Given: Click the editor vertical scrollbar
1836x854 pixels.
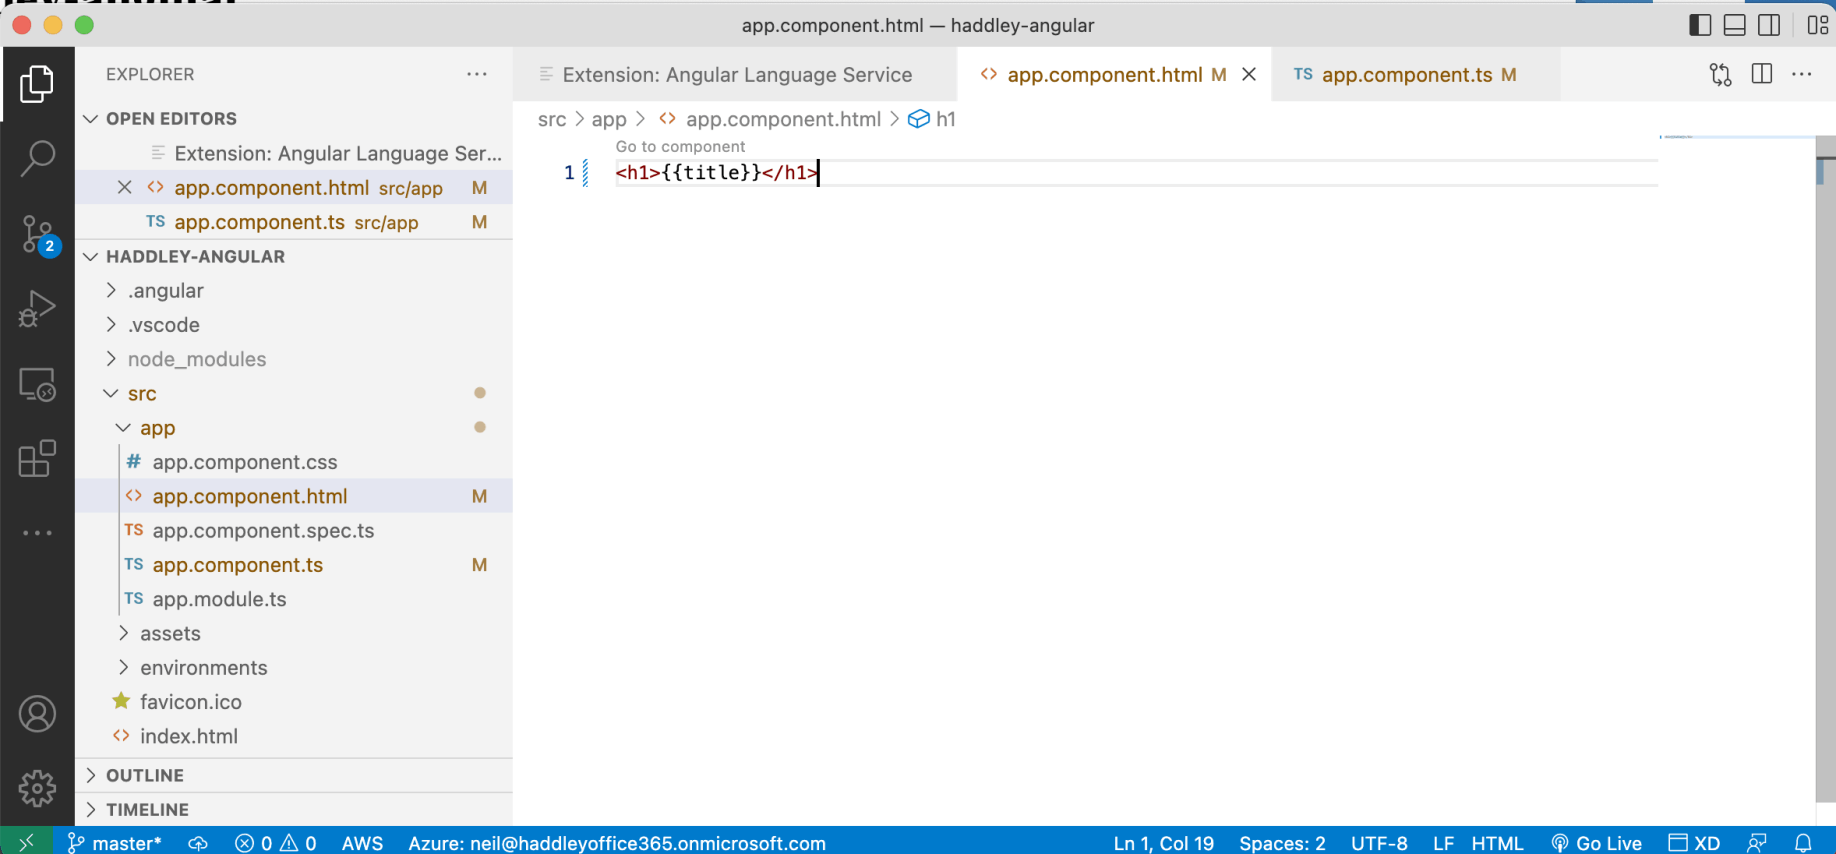Looking at the screenshot, I should click(x=1825, y=468).
